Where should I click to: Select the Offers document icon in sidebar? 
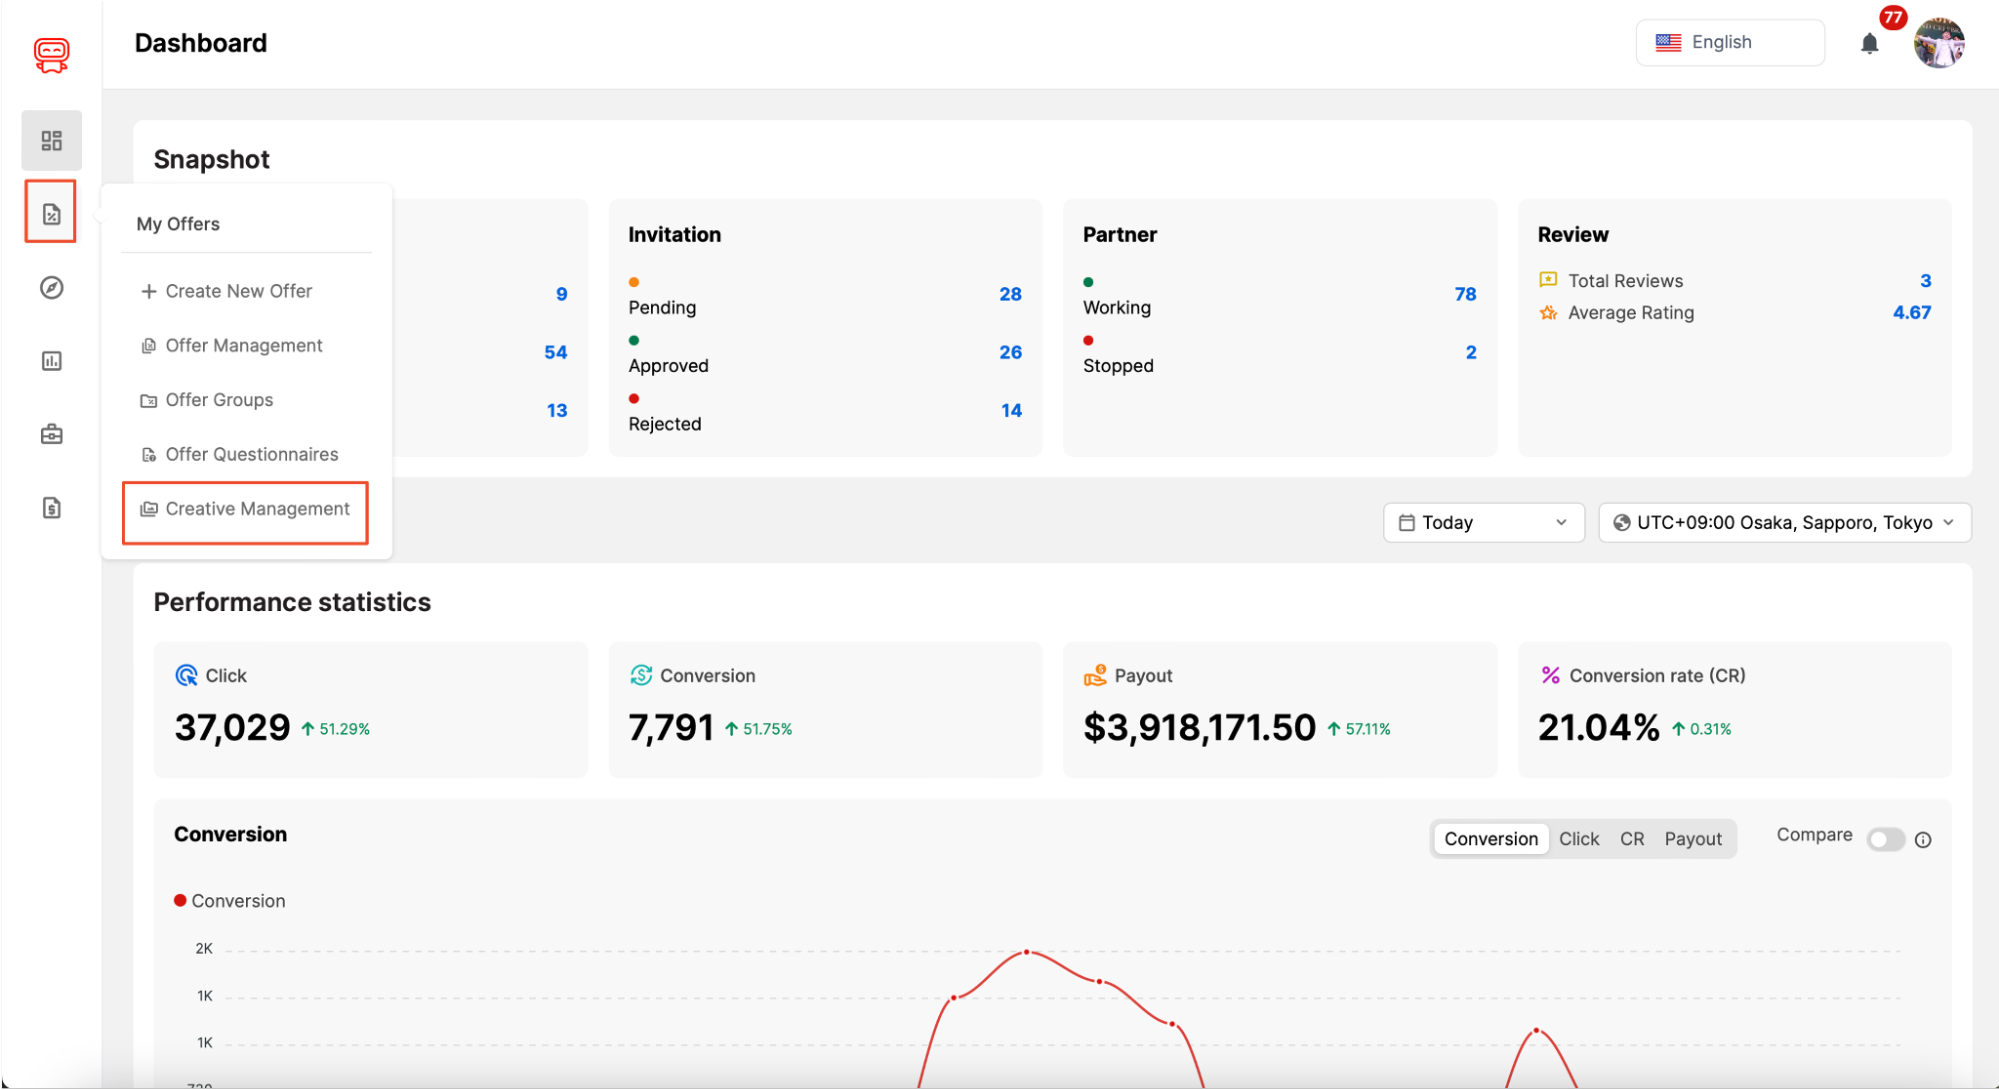pyautogui.click(x=51, y=211)
